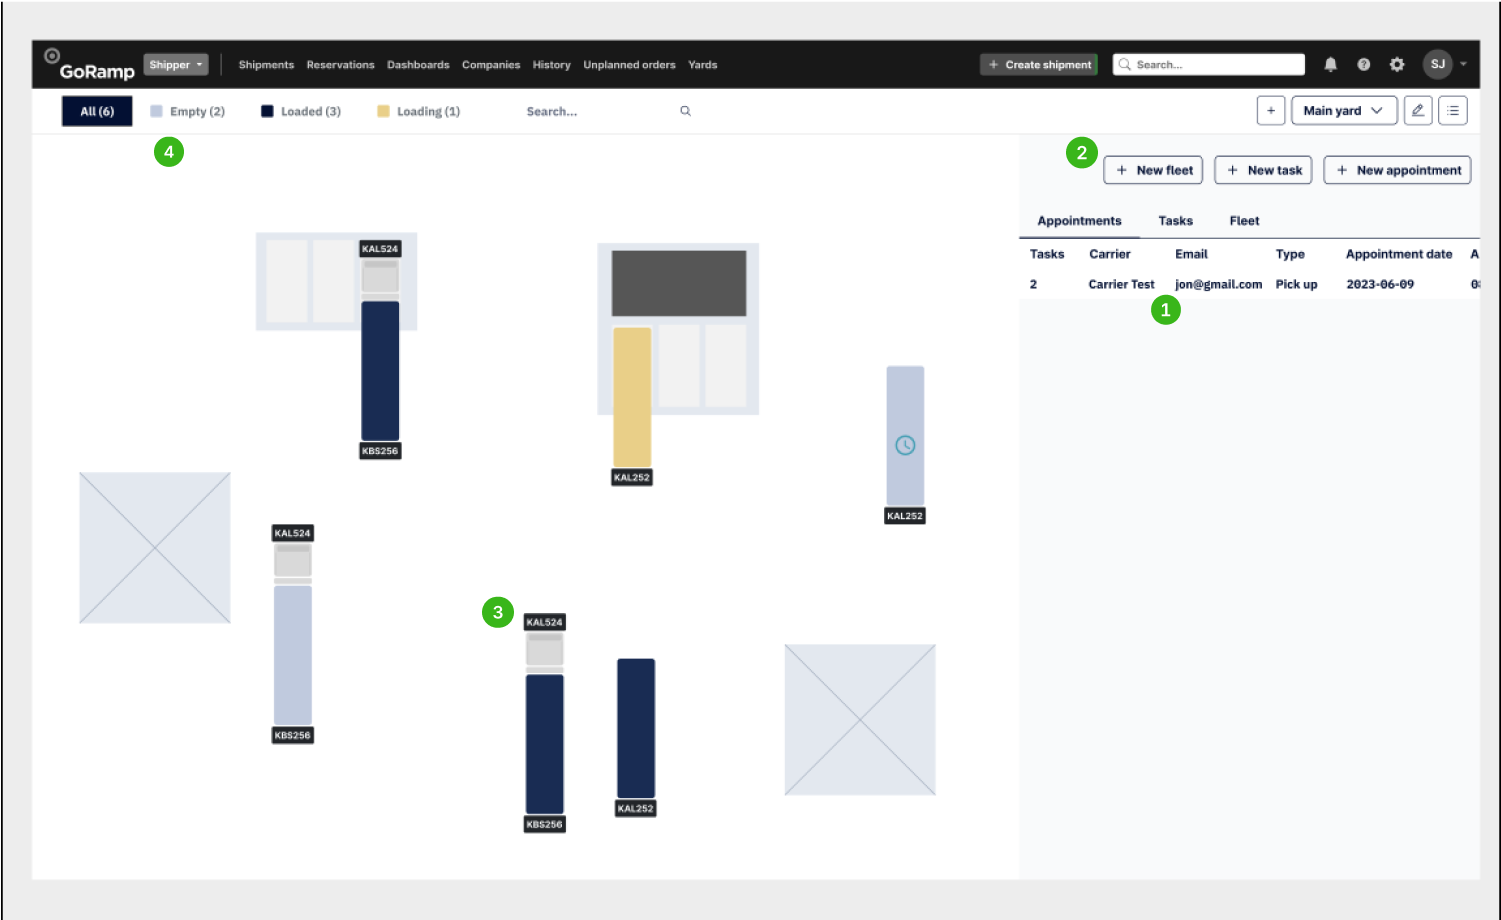
Task: Click the top bar Search field
Action: [x=1208, y=65]
